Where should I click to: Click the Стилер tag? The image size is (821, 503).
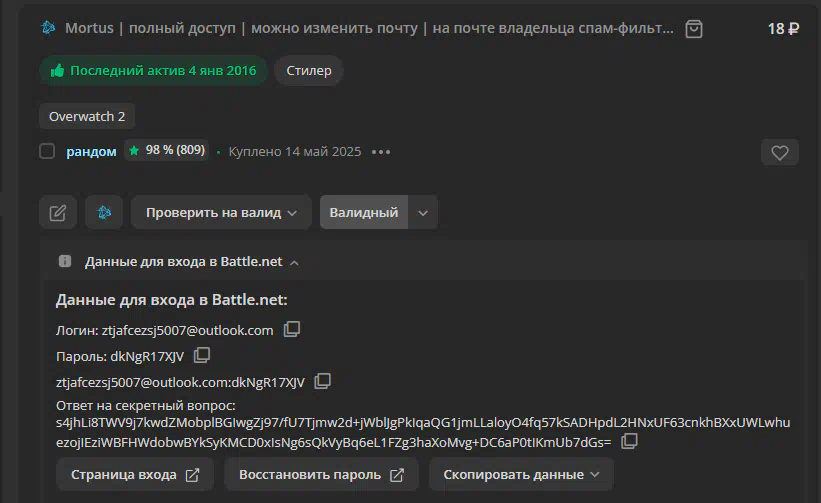(309, 71)
